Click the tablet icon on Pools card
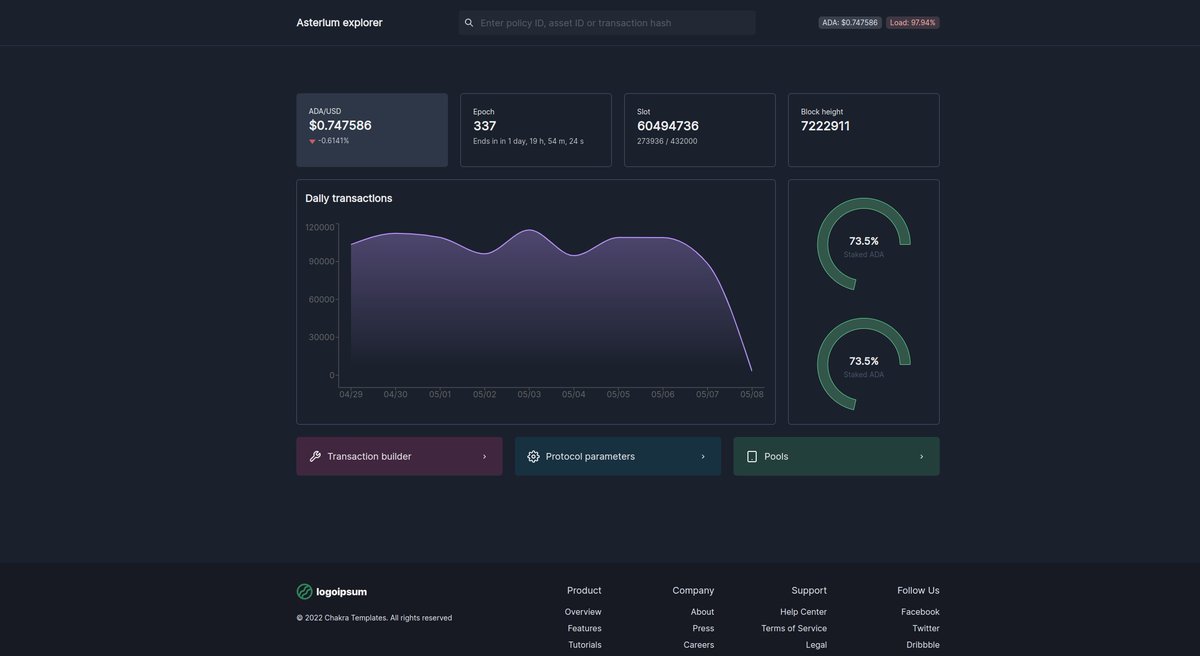 pyautogui.click(x=752, y=456)
